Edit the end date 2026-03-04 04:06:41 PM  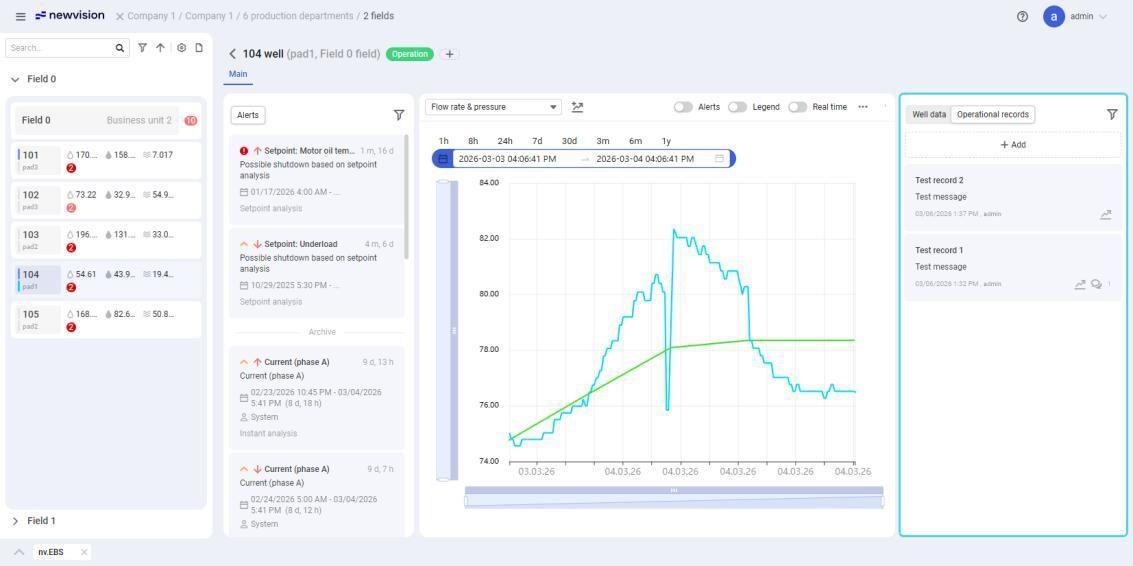pyautogui.click(x=645, y=159)
